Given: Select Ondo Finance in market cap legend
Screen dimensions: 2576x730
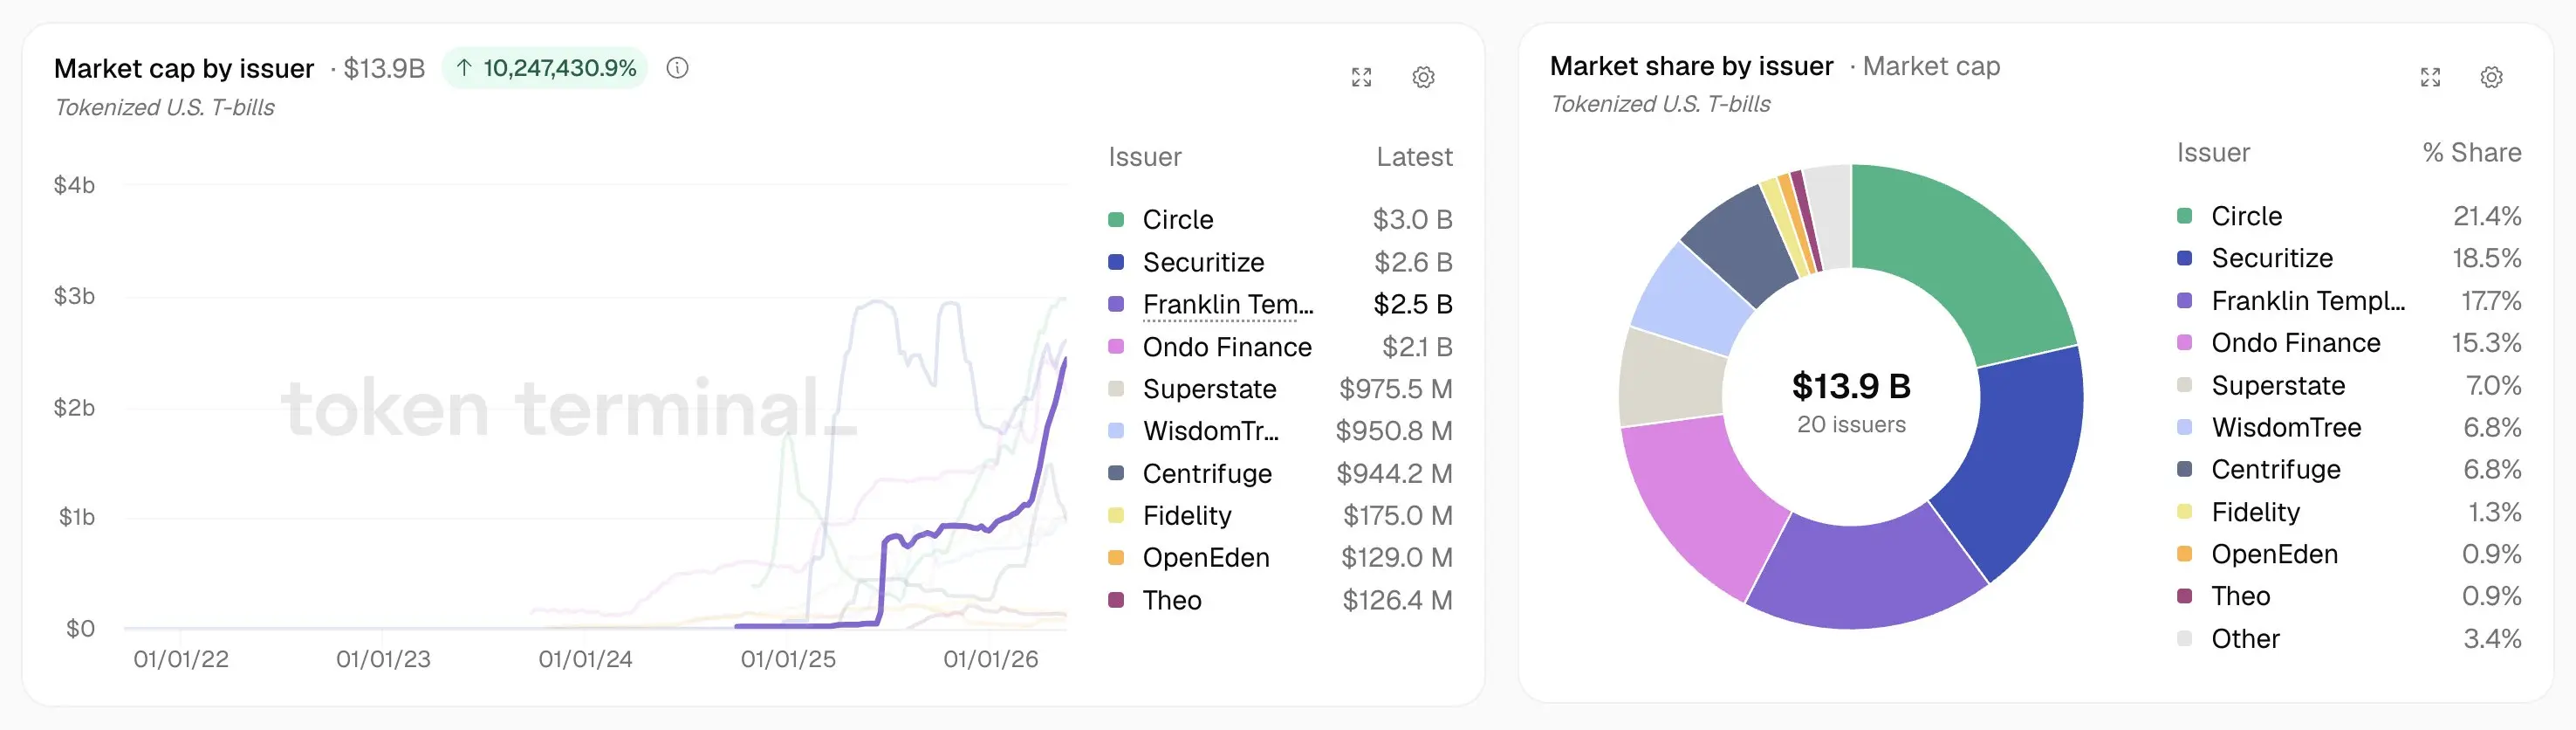Looking at the screenshot, I should coord(1227,347).
